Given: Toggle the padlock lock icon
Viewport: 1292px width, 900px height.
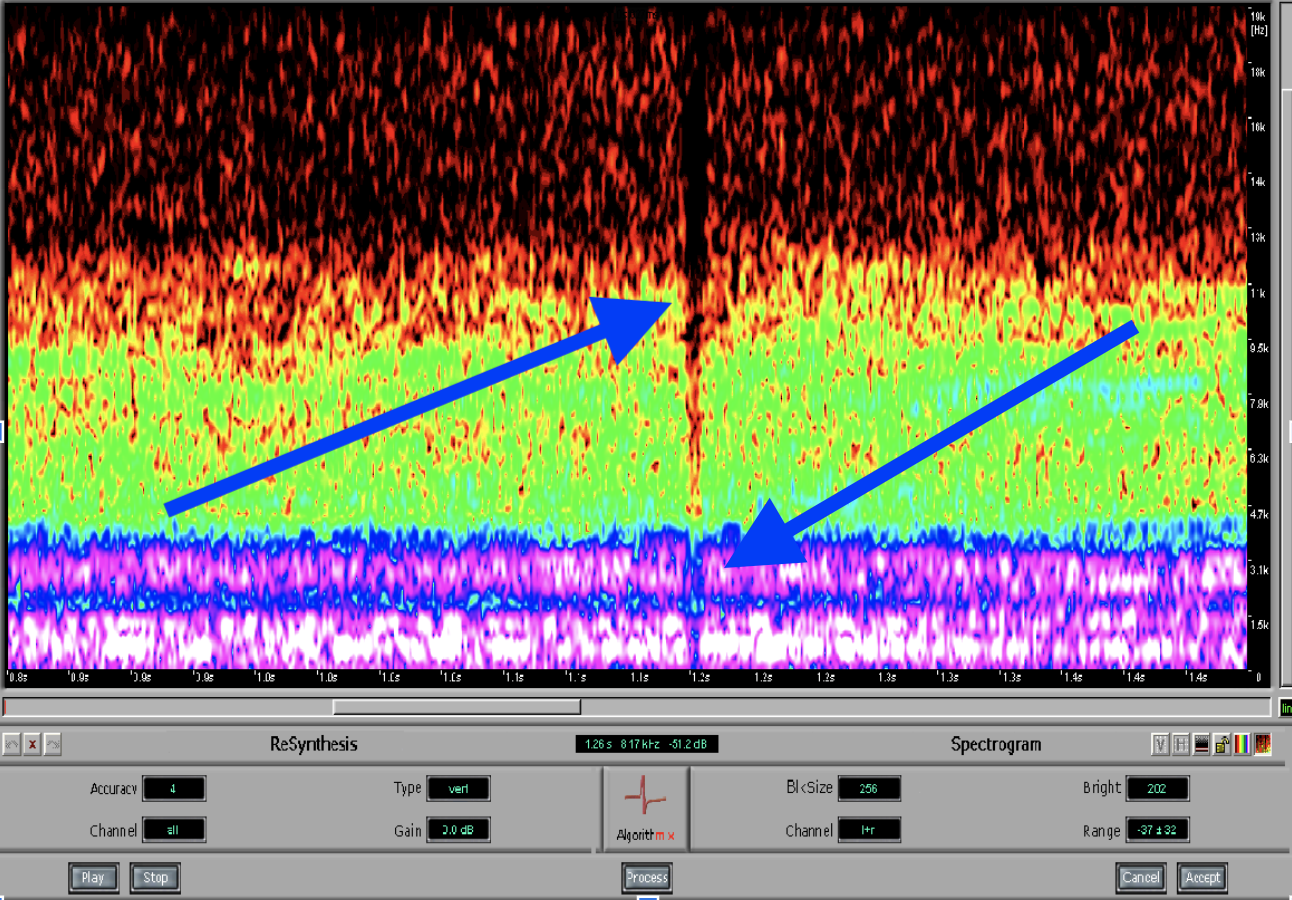Looking at the screenshot, I should [x=1222, y=744].
